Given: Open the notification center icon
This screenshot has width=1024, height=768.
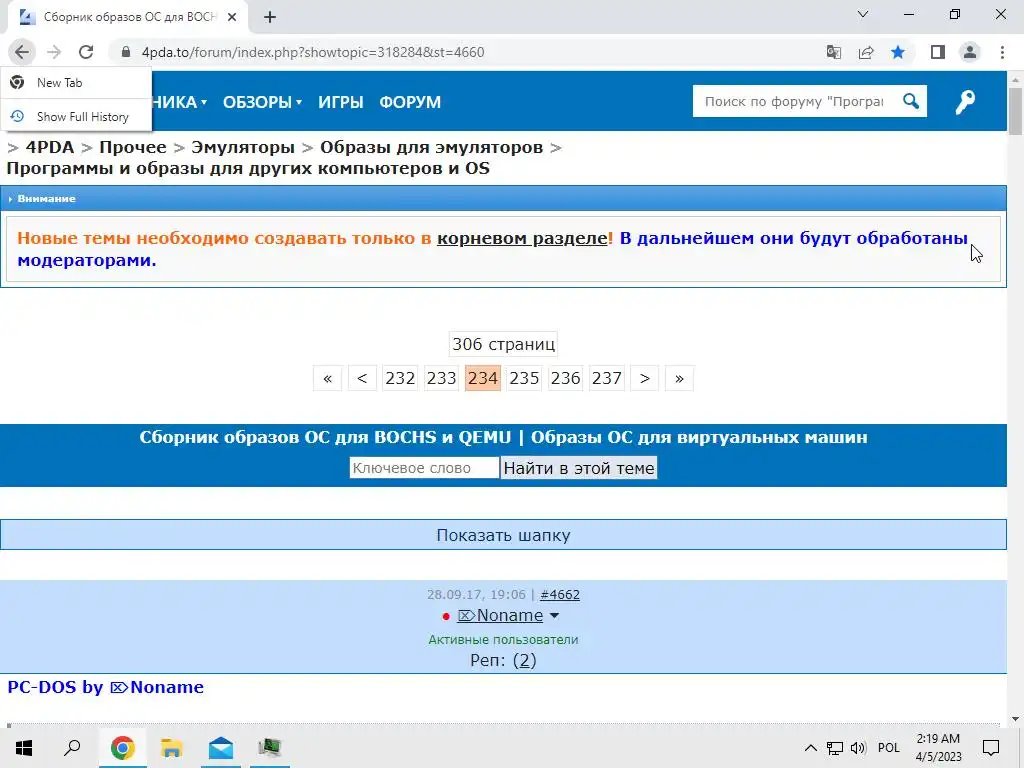Looking at the screenshot, I should [x=991, y=747].
